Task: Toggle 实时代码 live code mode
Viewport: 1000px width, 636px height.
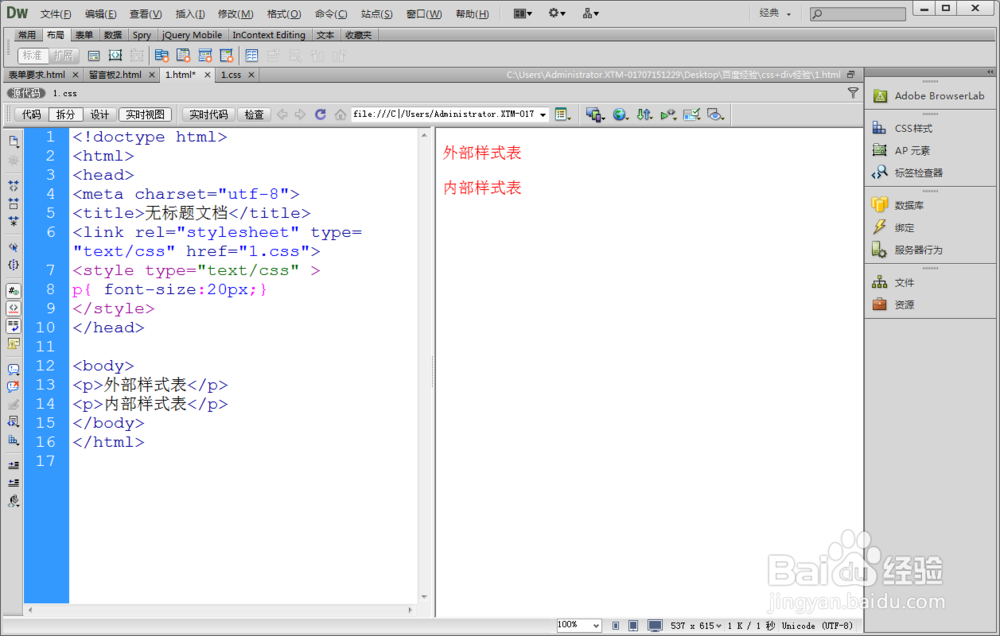Action: click(209, 114)
